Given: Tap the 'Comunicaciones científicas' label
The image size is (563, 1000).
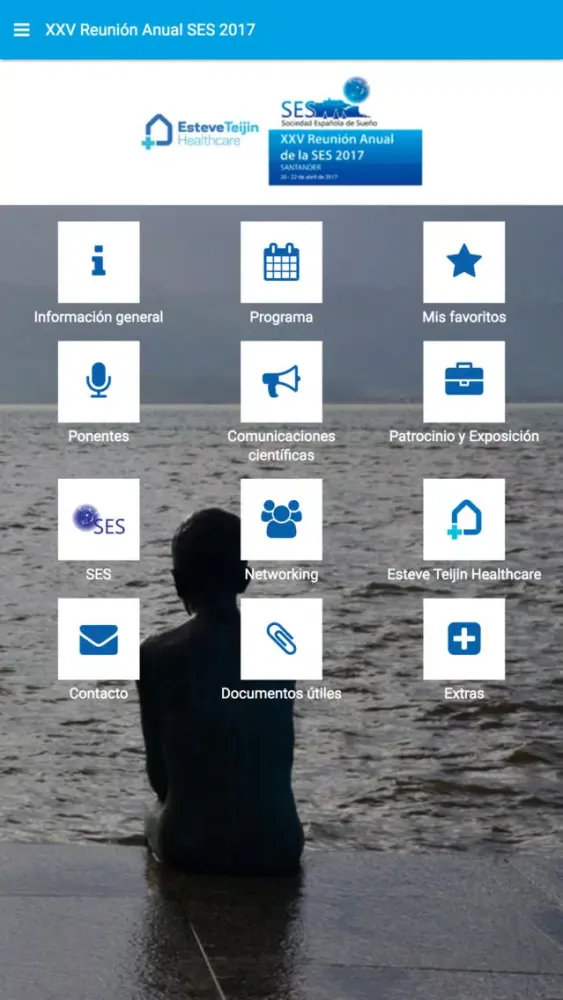Looking at the screenshot, I should coord(281,446).
